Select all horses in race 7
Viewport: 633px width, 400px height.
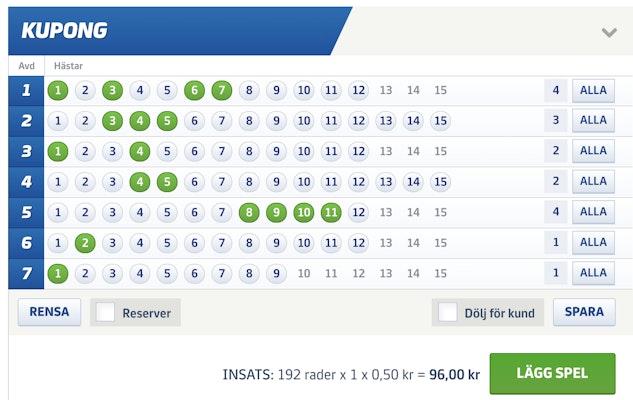click(593, 273)
